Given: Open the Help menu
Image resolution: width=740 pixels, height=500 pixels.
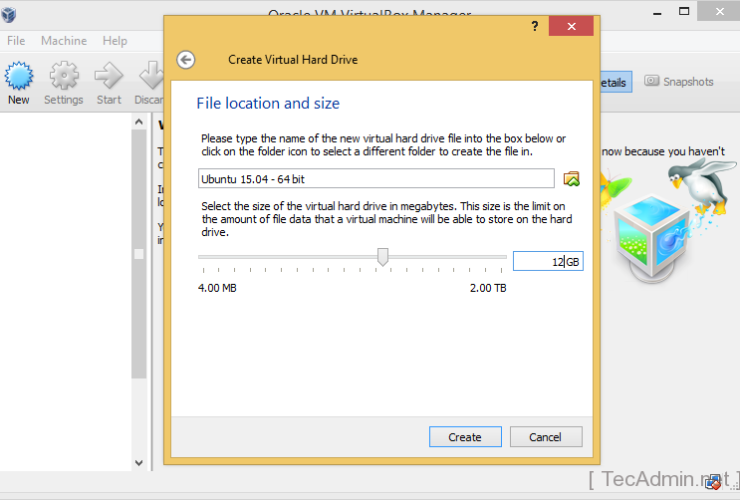Looking at the screenshot, I should (x=115, y=41).
